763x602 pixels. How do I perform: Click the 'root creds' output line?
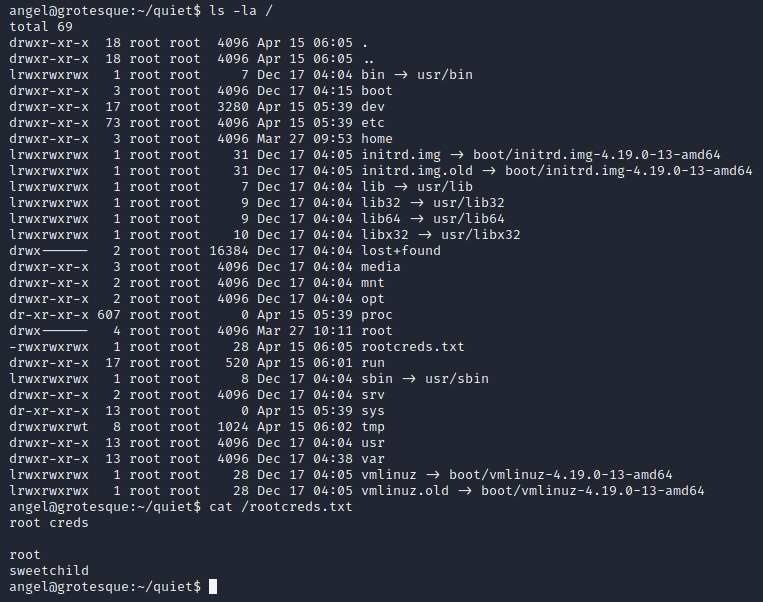(x=49, y=523)
